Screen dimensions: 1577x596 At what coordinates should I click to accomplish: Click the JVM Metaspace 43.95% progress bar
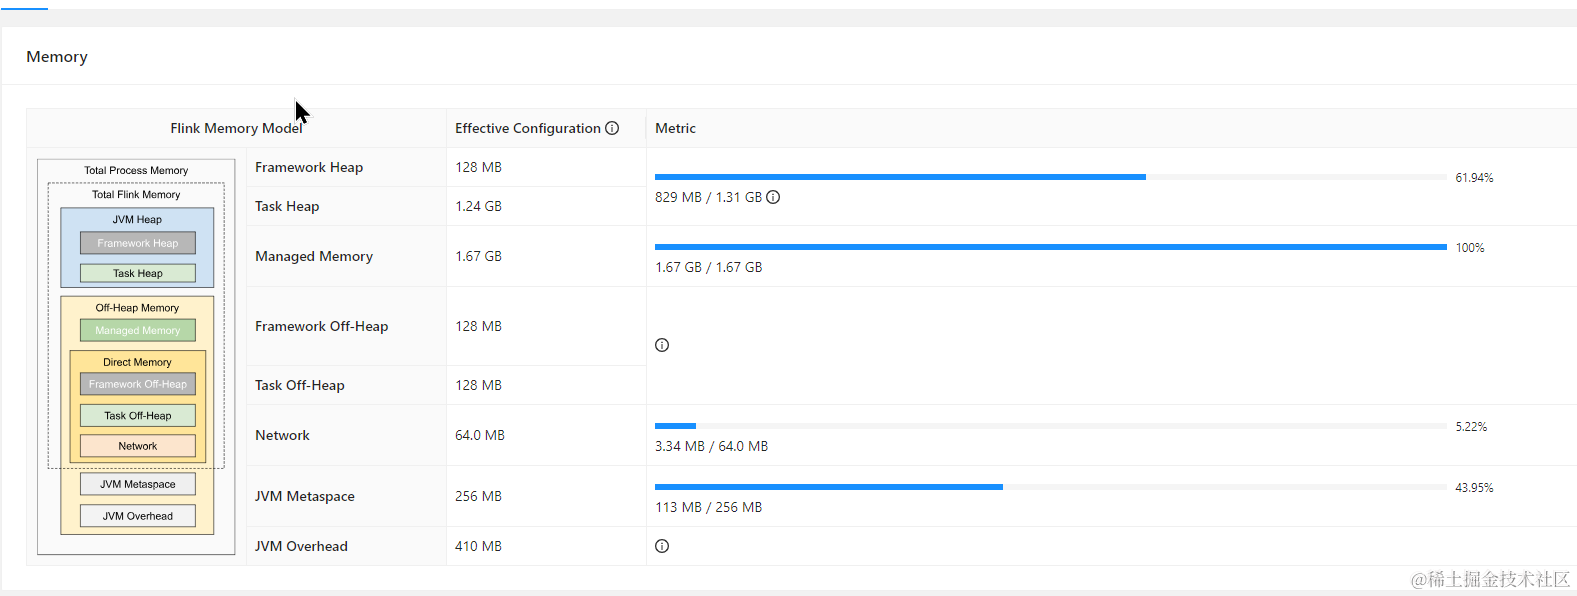[x=1050, y=487]
